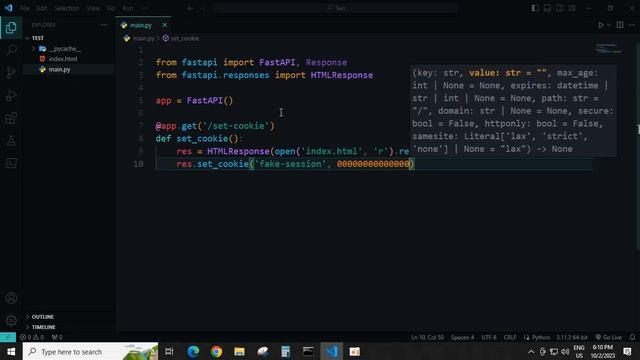This screenshot has height=360, width=640.
Task: Open the Selection menu
Action: (x=67, y=8)
